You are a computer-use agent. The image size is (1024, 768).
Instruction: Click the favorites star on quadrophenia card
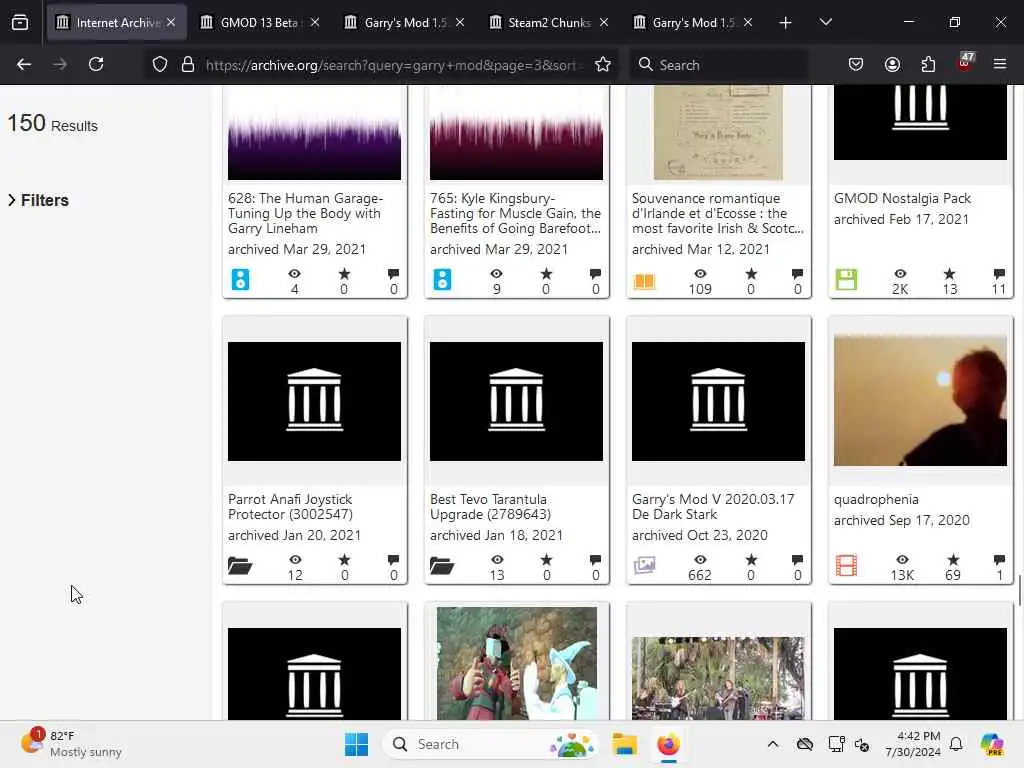953,560
